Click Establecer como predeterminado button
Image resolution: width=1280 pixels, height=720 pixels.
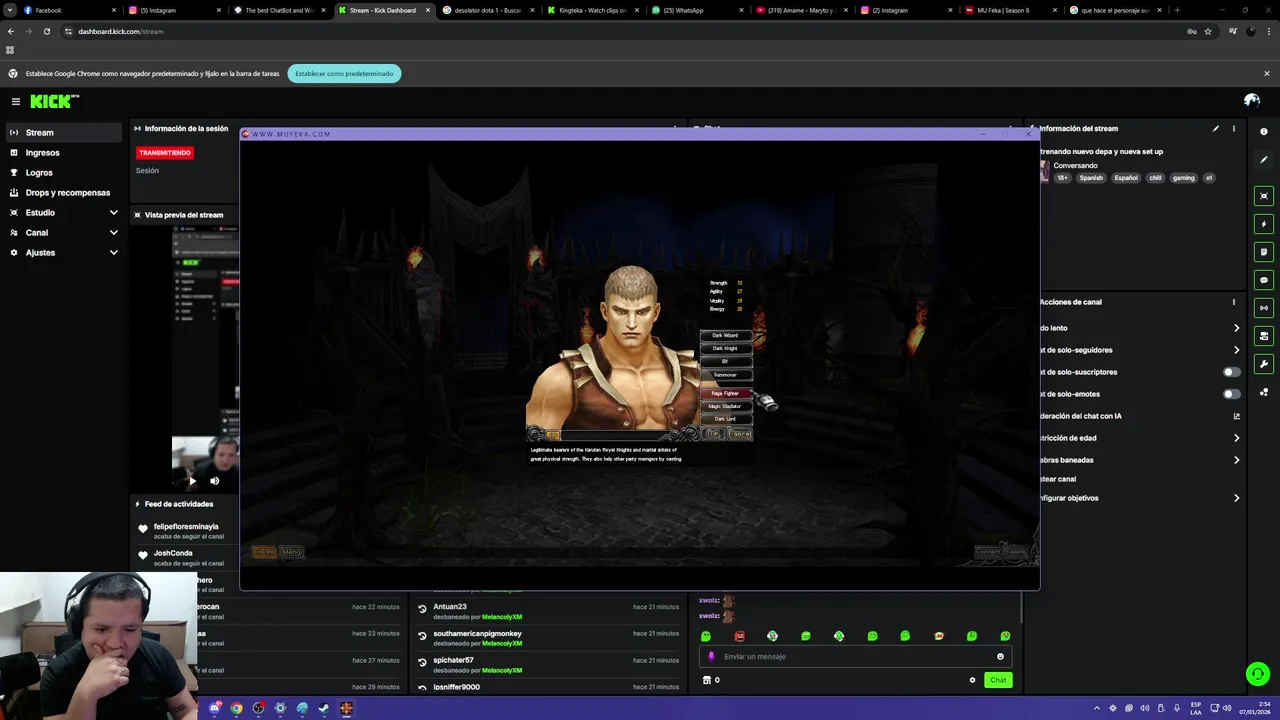[x=344, y=73]
